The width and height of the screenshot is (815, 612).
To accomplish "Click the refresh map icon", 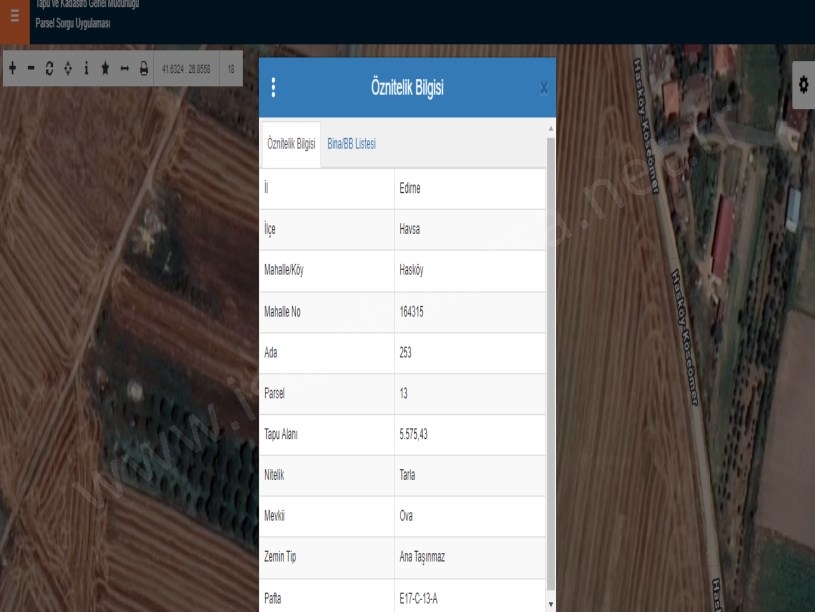I will coord(49,68).
